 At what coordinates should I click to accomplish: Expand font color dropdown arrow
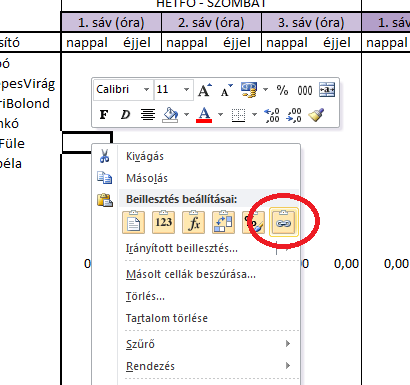(220, 115)
